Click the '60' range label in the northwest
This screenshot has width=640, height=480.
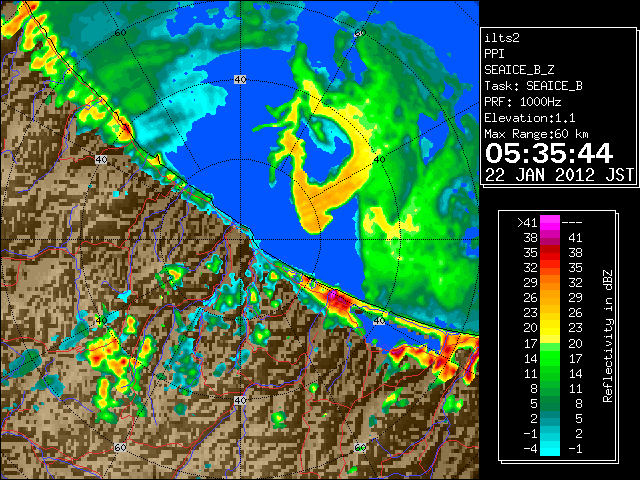tap(120, 33)
